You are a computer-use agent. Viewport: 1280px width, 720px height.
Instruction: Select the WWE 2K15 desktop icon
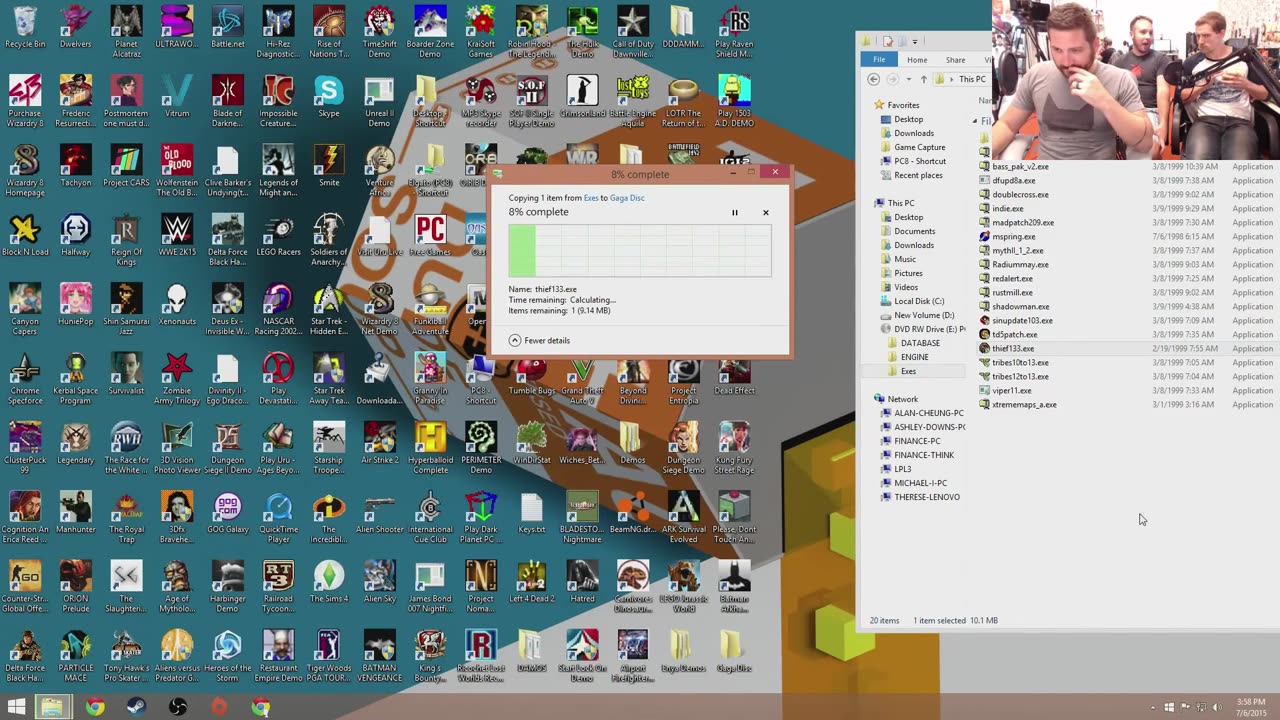177,235
